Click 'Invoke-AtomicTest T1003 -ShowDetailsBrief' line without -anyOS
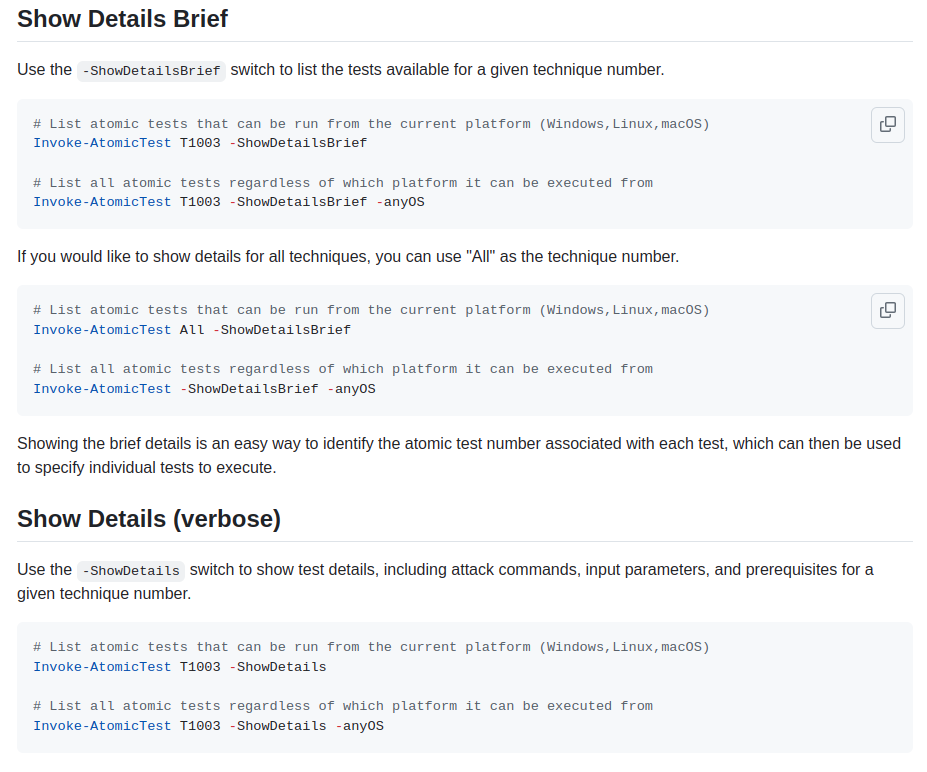The image size is (927, 772). point(200,143)
